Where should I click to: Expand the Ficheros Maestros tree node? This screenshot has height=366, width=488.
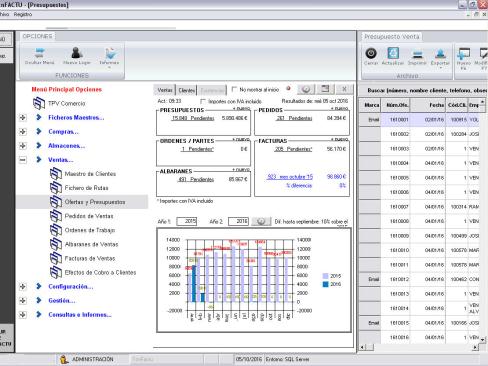[x=23, y=117]
